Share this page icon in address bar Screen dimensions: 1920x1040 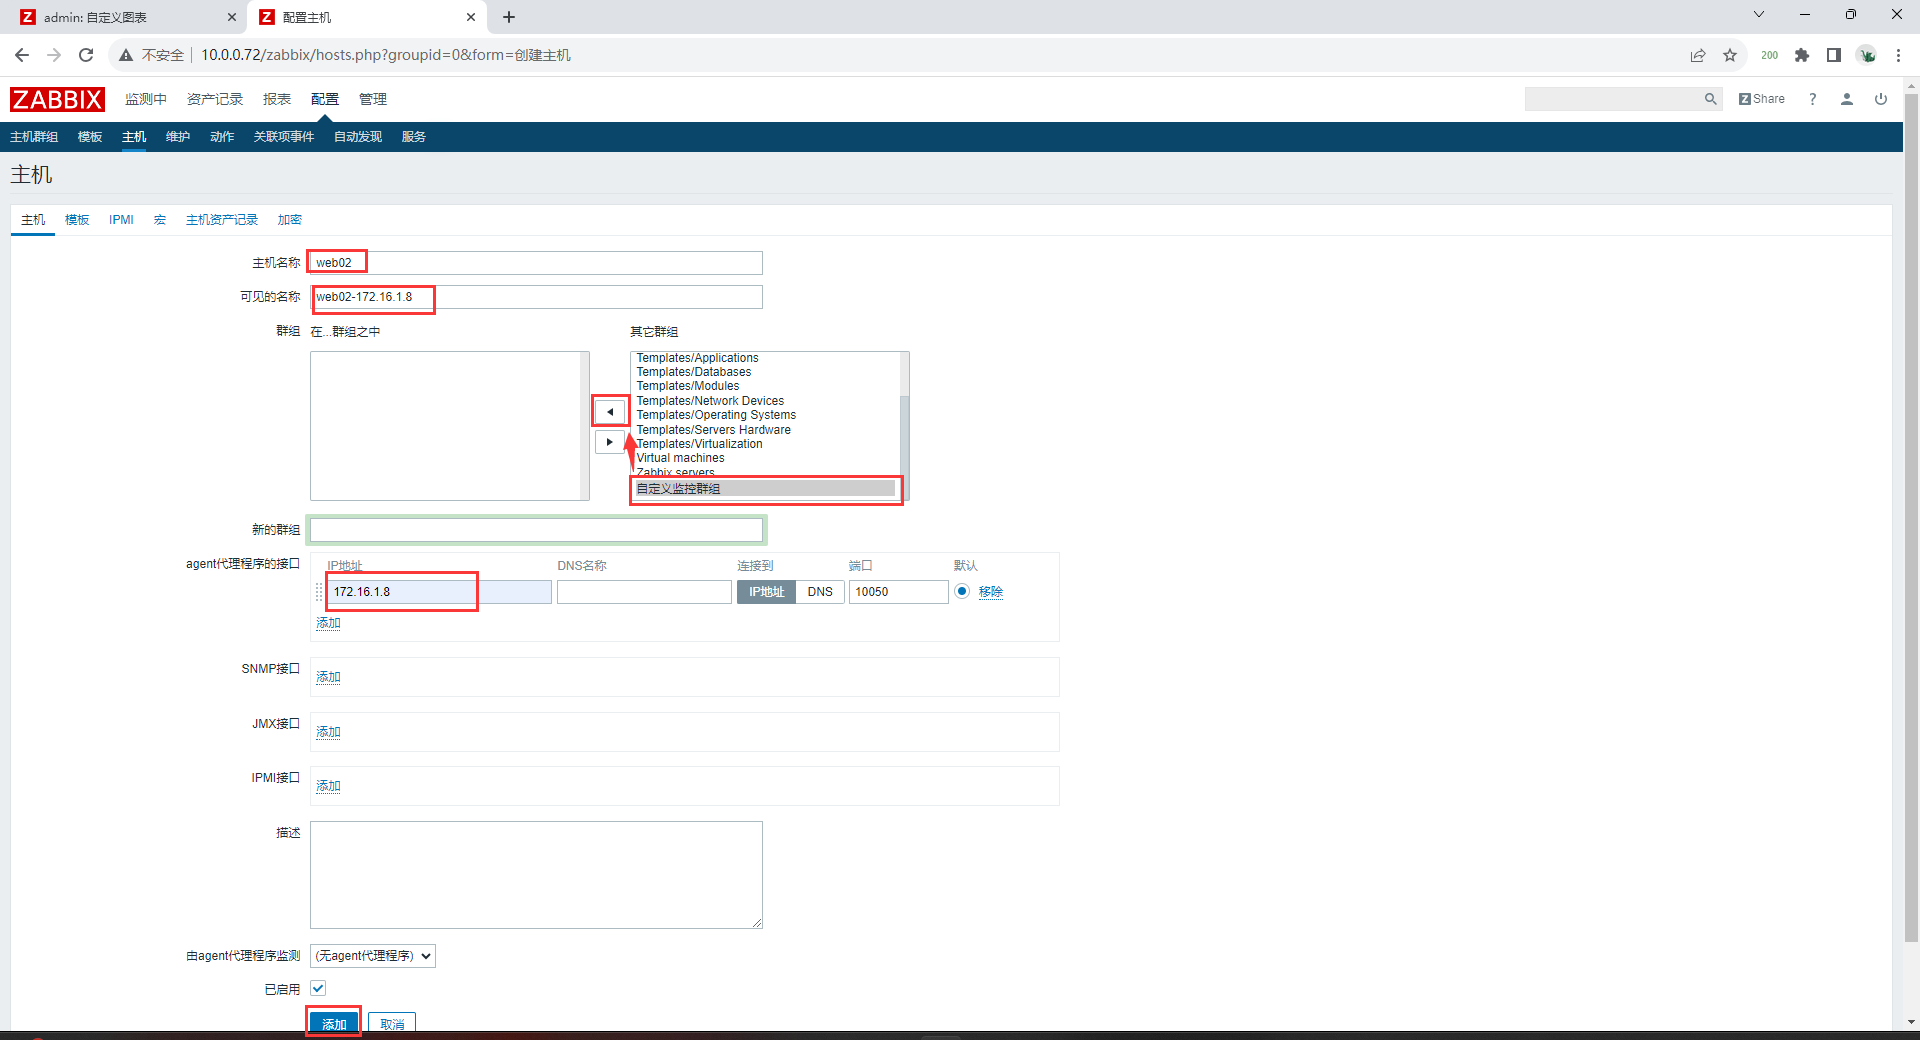[1698, 55]
